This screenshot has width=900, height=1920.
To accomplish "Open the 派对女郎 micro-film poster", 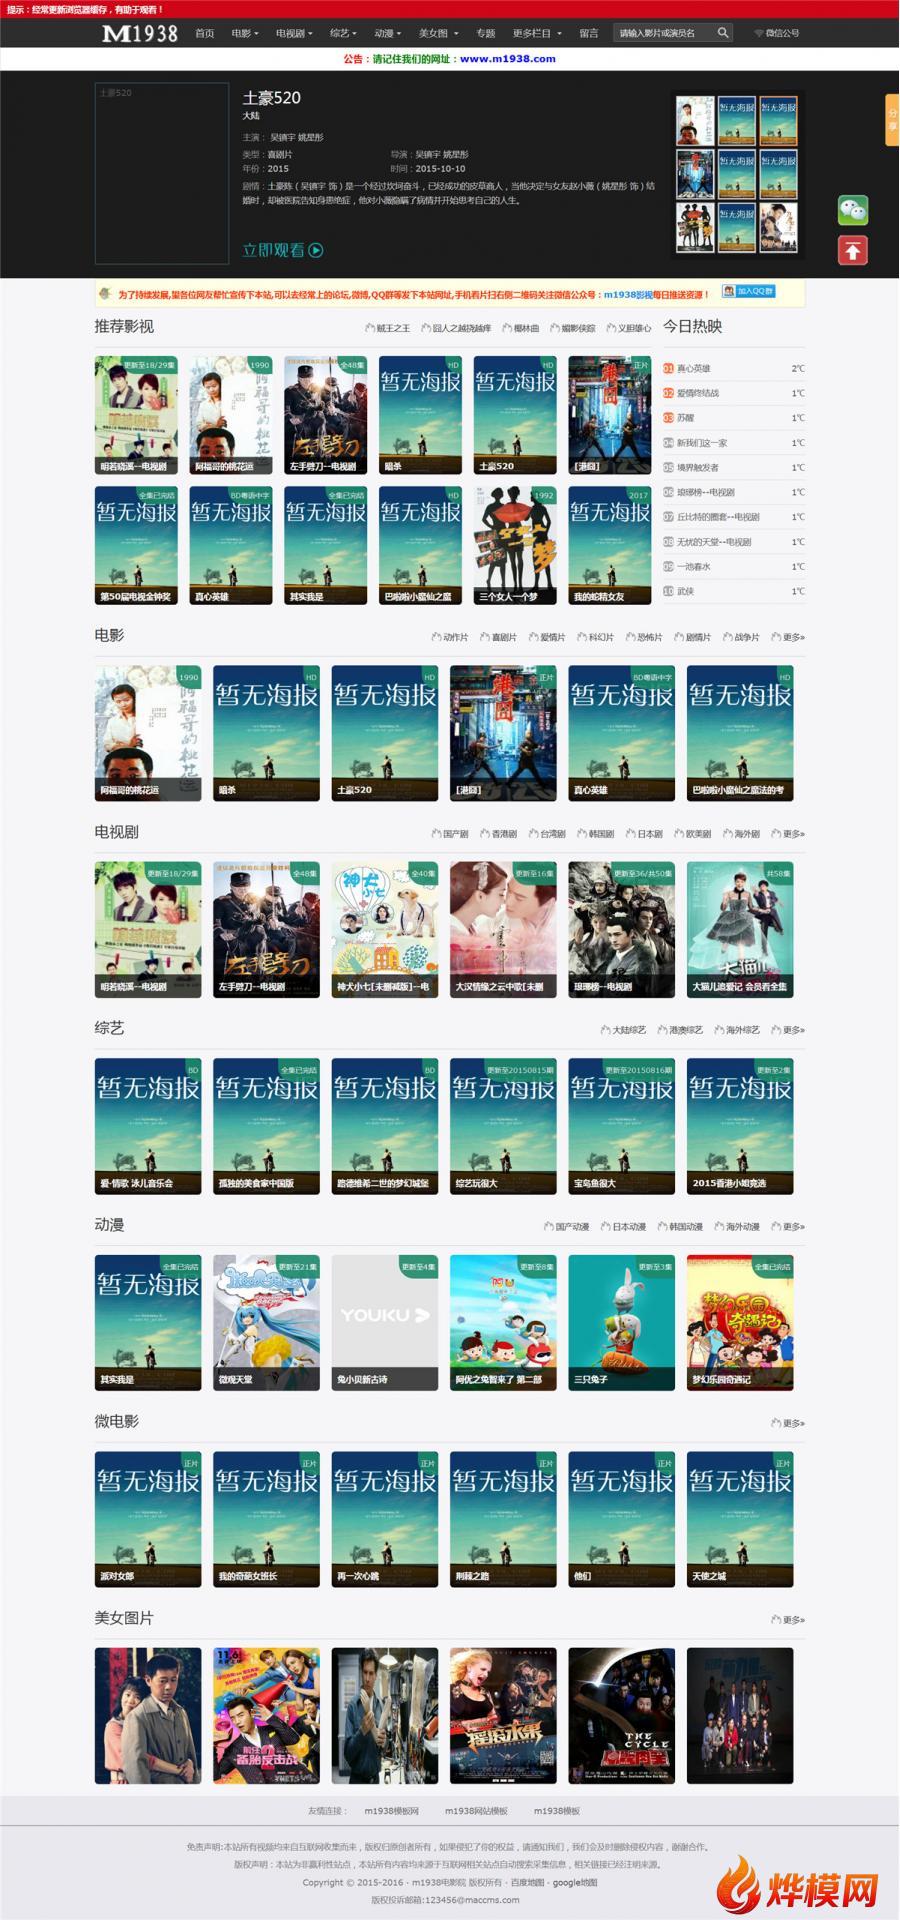I will pos(148,1519).
